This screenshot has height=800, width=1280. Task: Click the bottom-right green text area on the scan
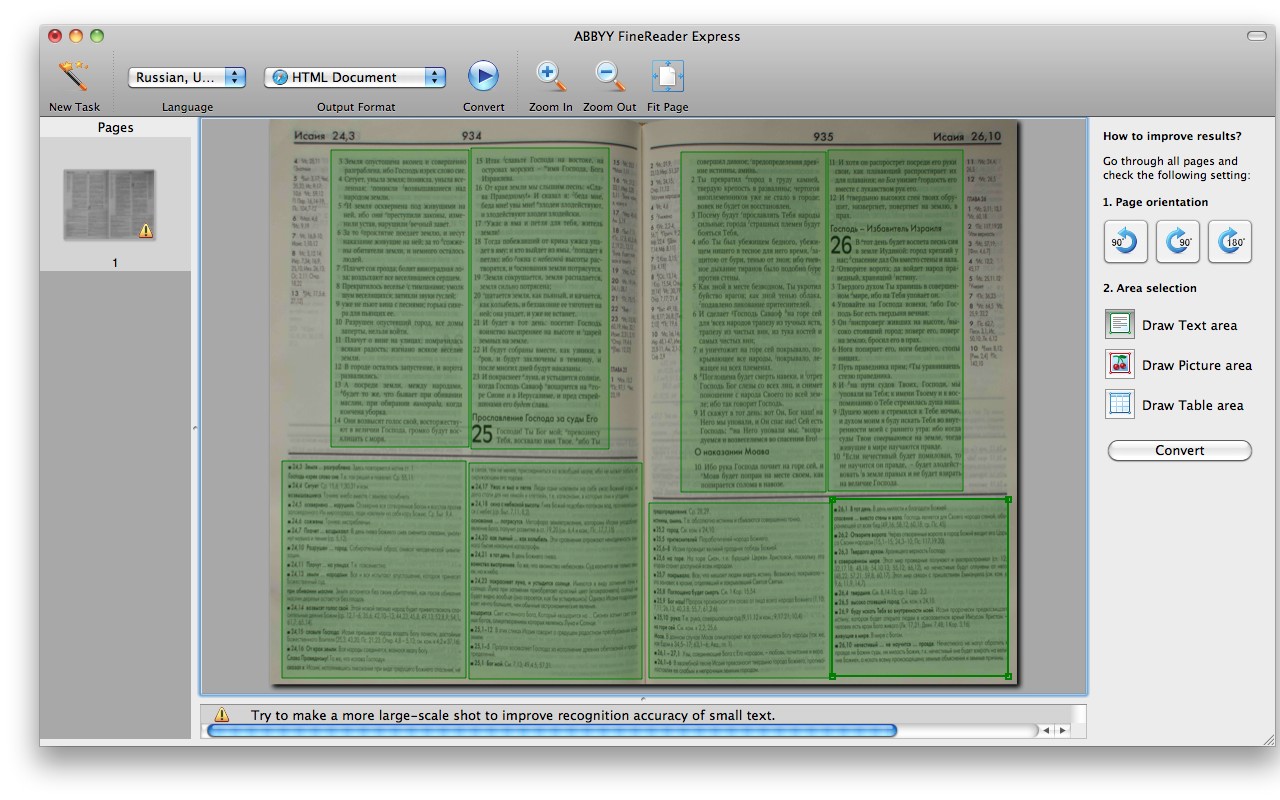919,588
